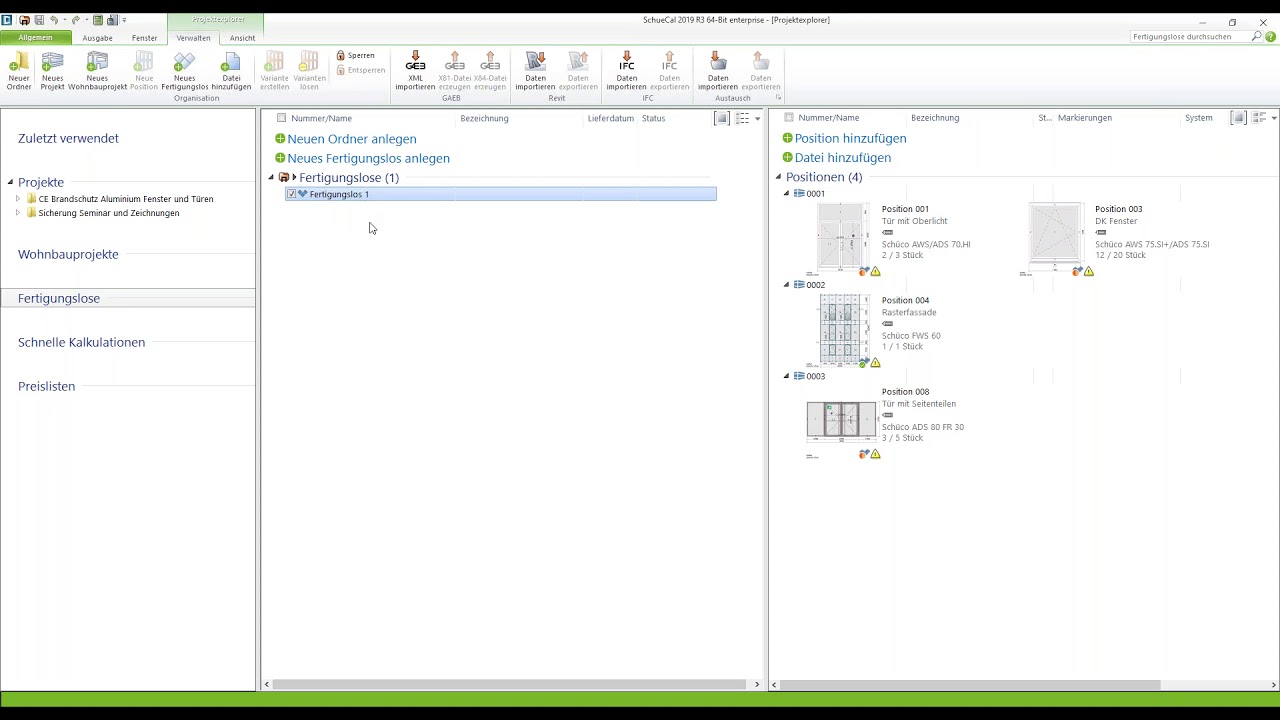Open the Ausgabe tab
1280x720 pixels.
tap(97, 38)
